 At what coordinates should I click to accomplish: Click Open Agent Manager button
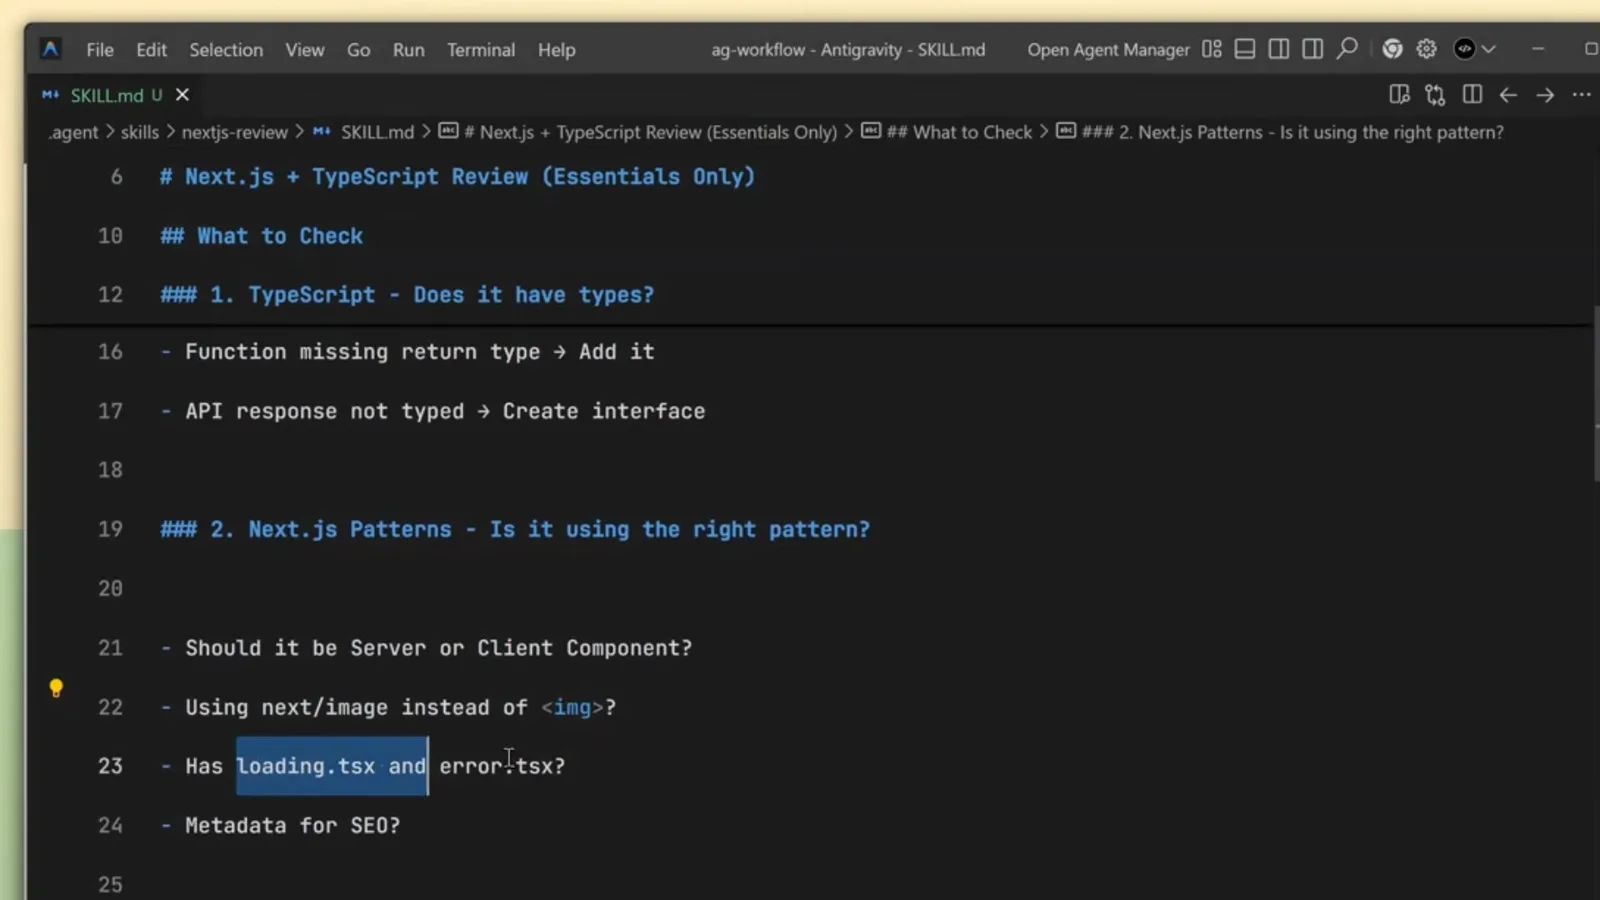tap(1108, 50)
